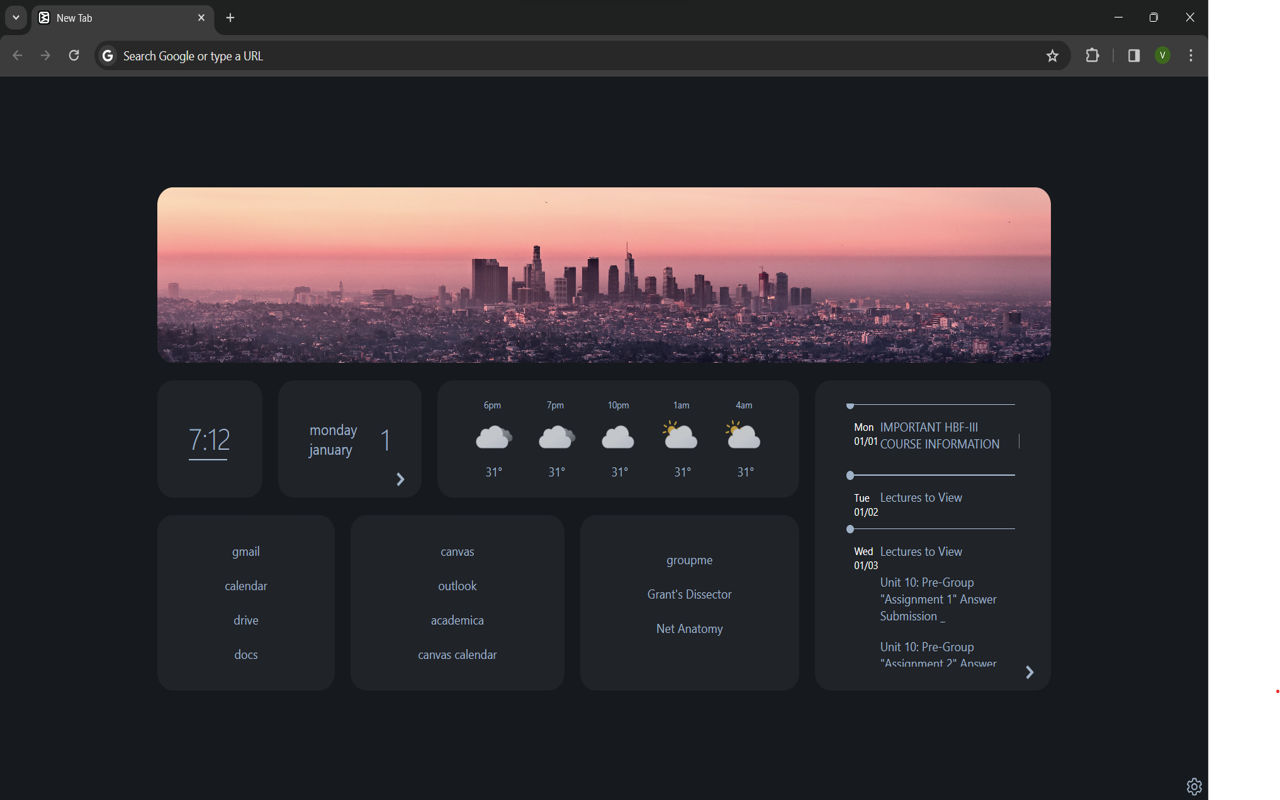The image size is (1280, 800).
Task: Close the New Tab tab
Action: (201, 18)
